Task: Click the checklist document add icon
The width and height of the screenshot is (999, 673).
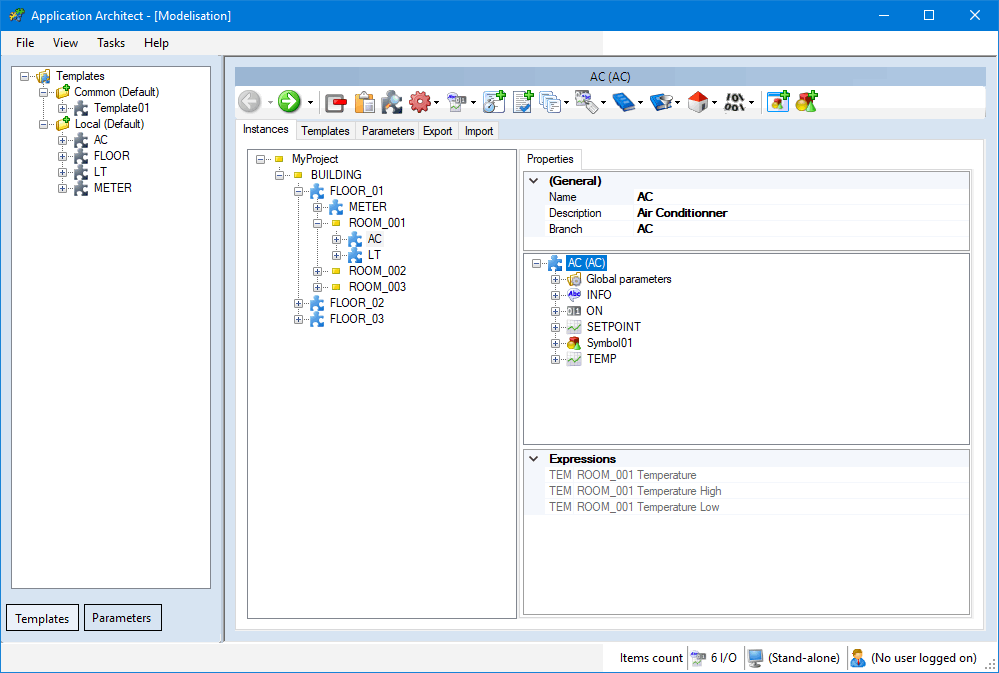Action: tap(523, 102)
